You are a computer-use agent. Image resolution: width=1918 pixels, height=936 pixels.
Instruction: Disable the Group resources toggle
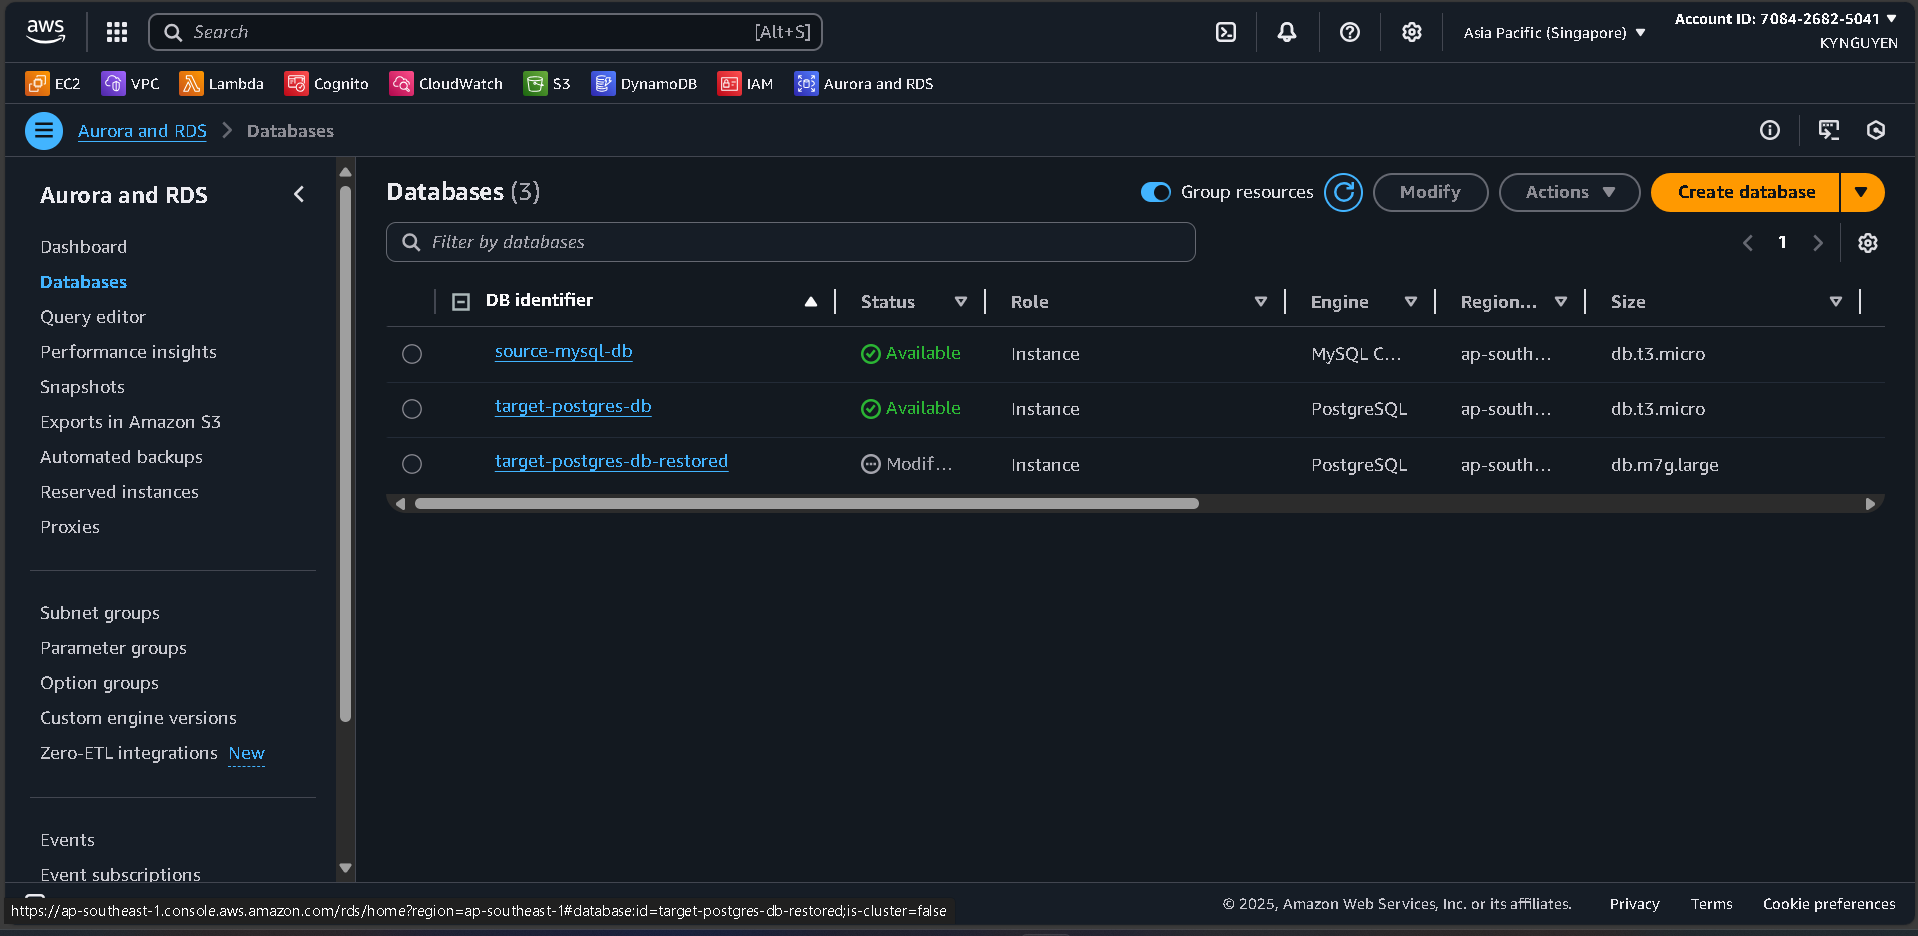click(x=1155, y=192)
